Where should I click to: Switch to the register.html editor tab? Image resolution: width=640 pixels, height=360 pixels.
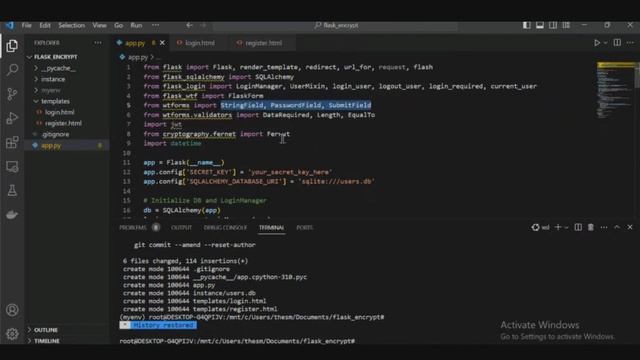point(263,43)
